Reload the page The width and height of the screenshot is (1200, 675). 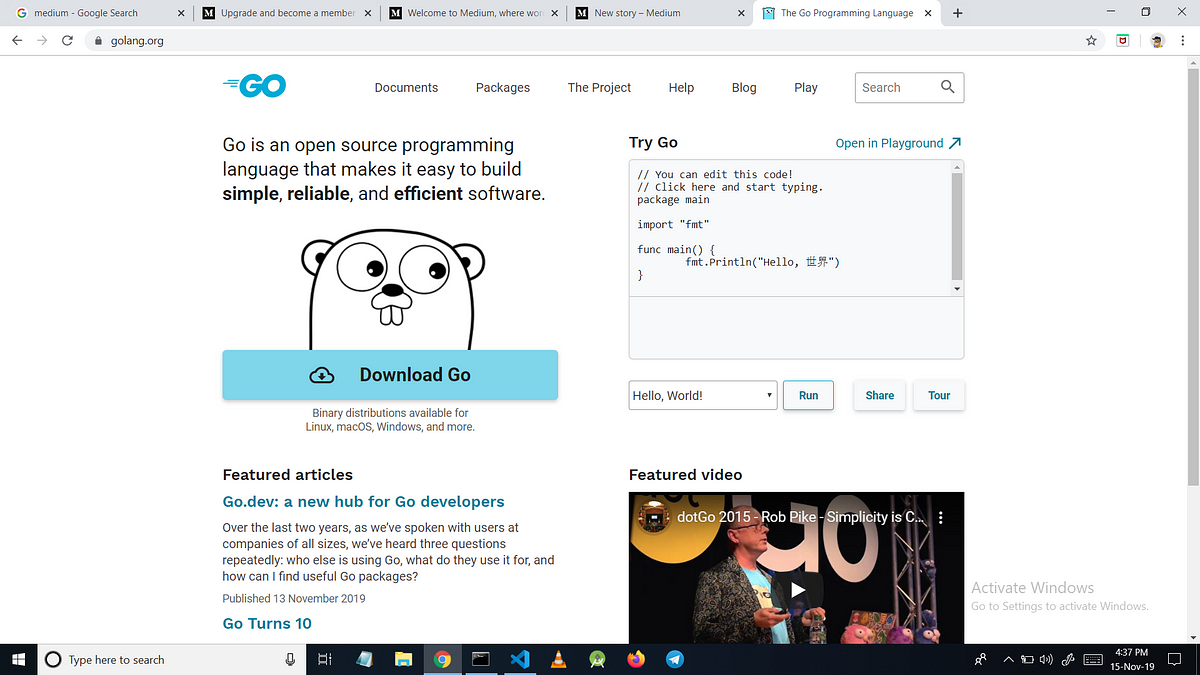(x=67, y=41)
